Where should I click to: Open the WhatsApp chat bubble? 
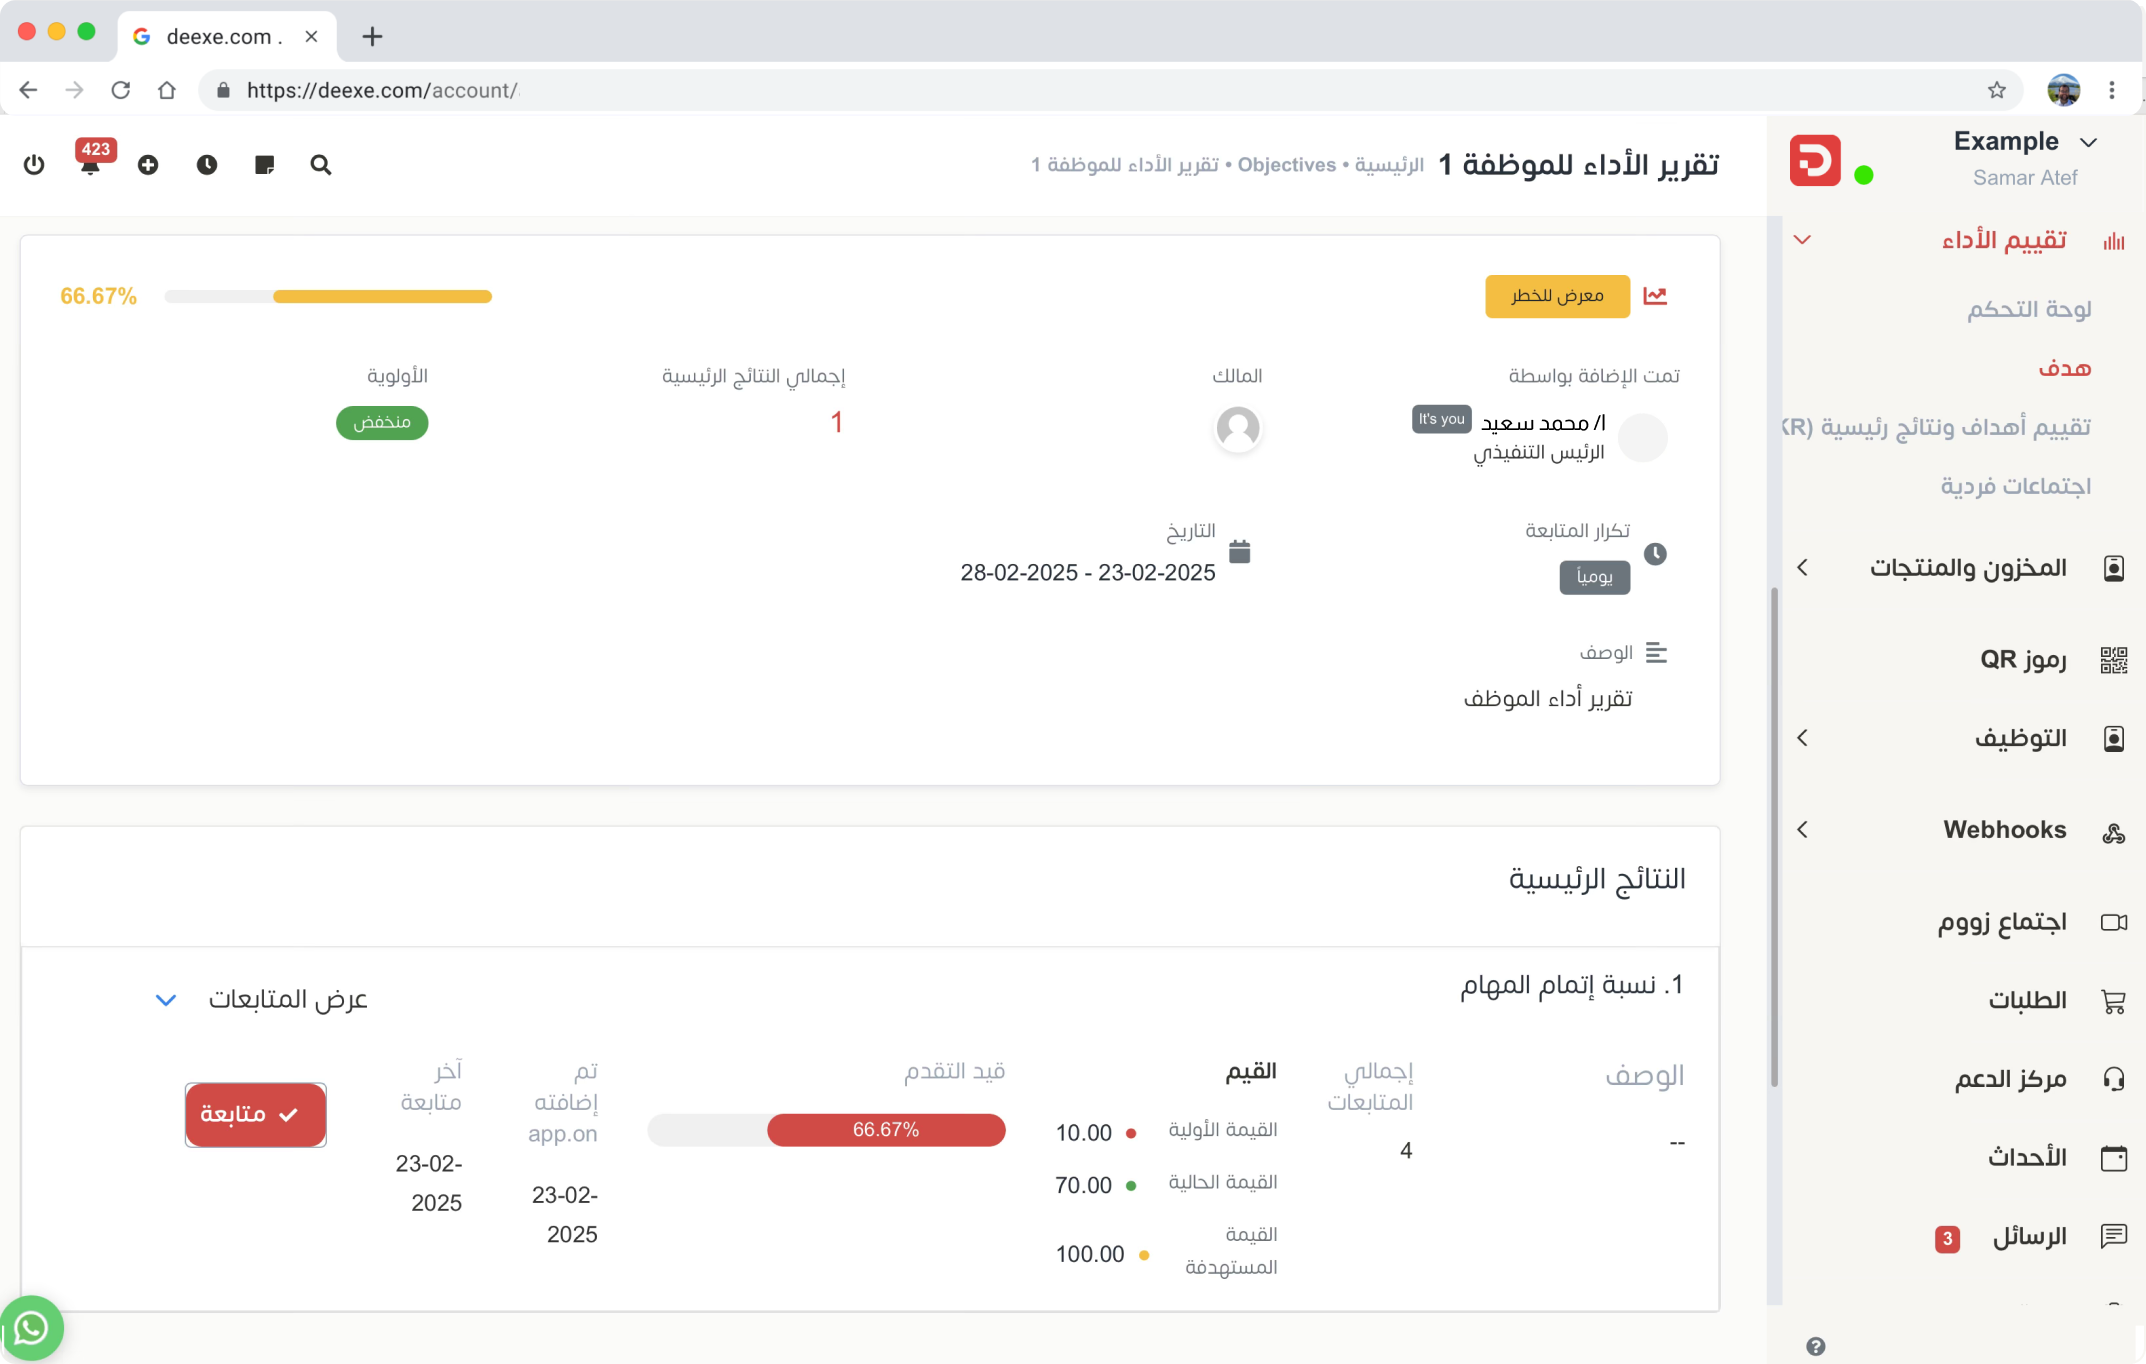pos(31,1328)
